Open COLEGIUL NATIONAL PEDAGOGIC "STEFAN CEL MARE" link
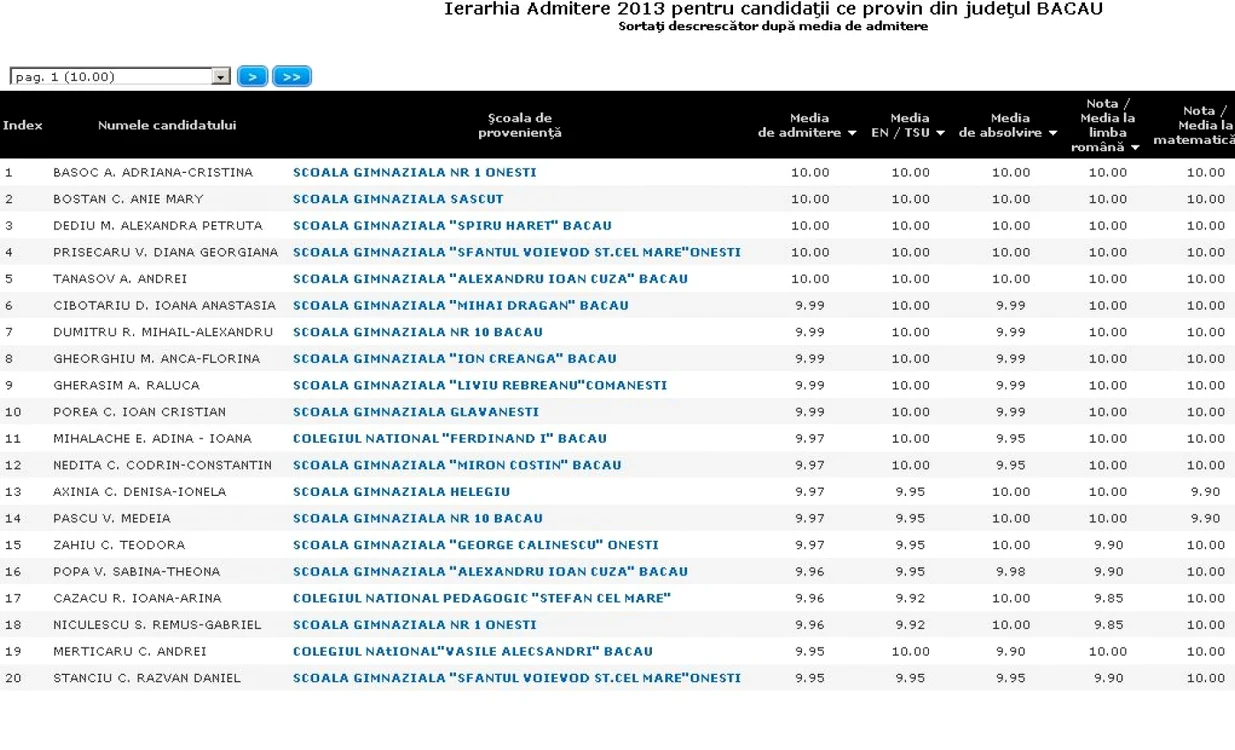 pyautogui.click(x=482, y=598)
